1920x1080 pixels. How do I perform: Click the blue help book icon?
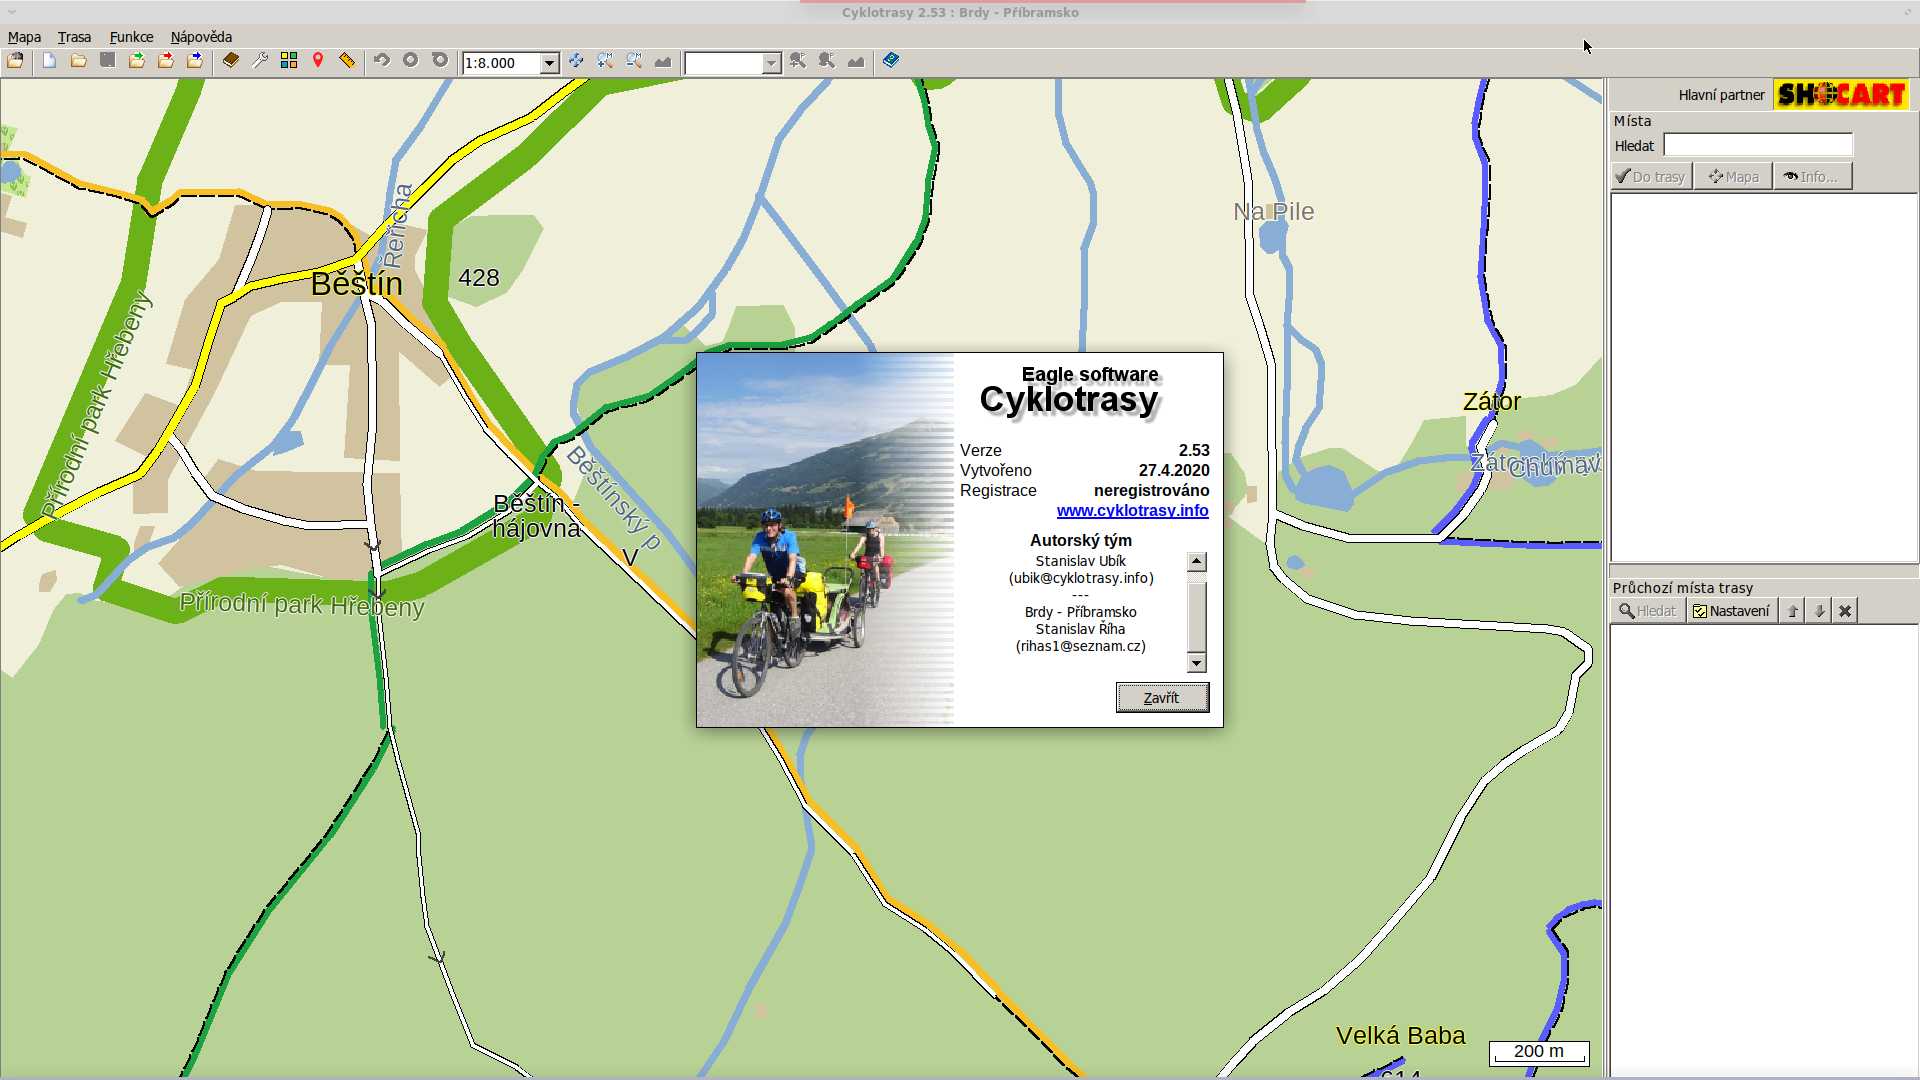pos(890,61)
